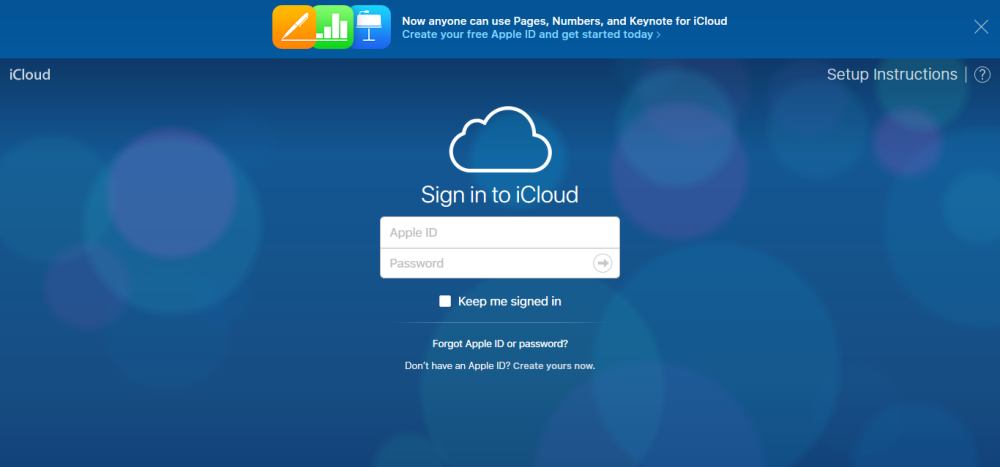This screenshot has height=467, width=1000.
Task: Open the help question mark icon
Action: click(982, 75)
